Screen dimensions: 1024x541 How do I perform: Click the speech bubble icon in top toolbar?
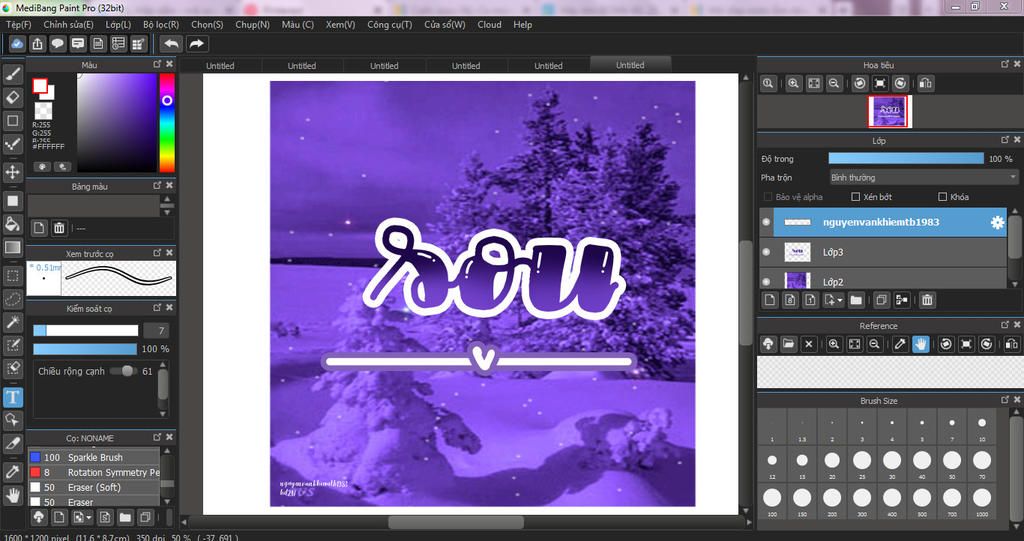point(57,44)
